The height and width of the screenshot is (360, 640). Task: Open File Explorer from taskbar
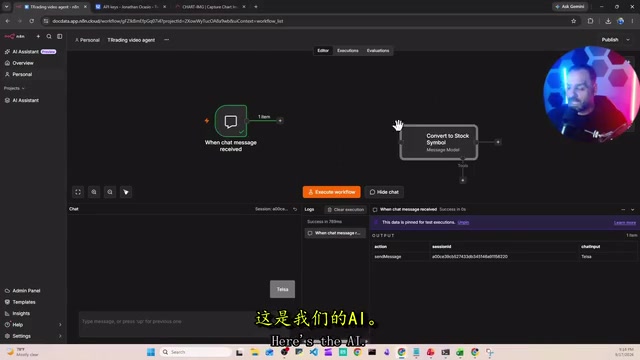click(x=255, y=352)
